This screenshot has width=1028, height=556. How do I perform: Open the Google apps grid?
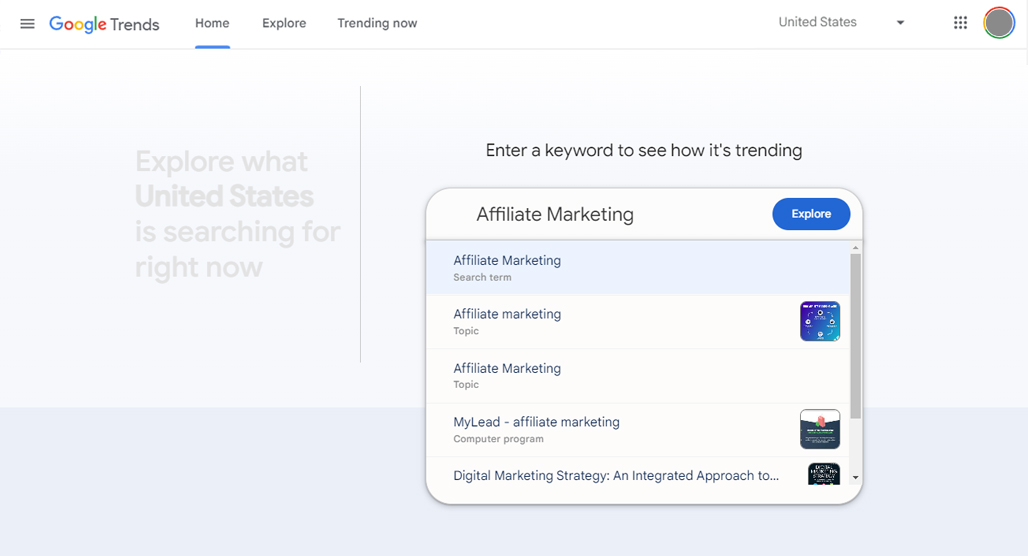click(x=960, y=23)
